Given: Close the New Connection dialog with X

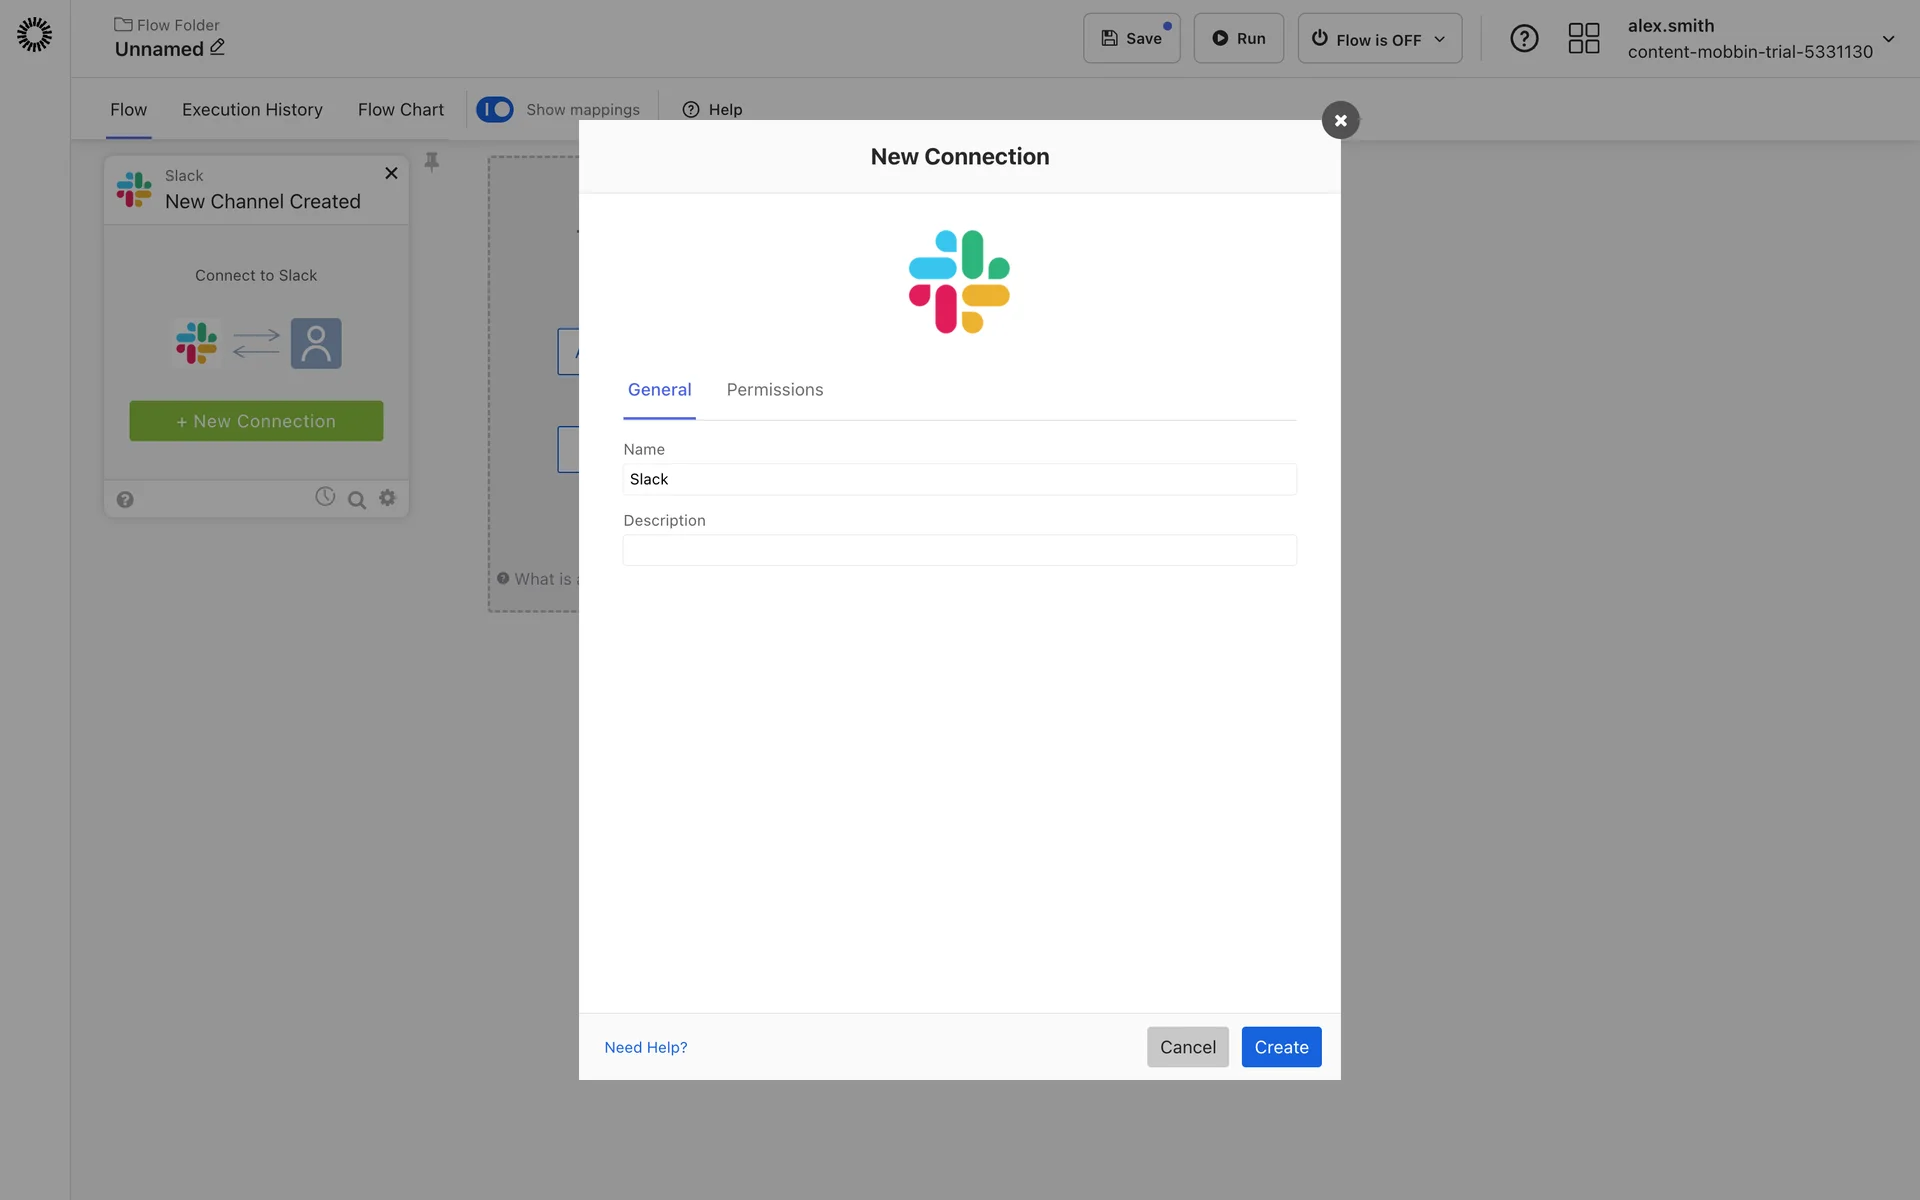Looking at the screenshot, I should (1340, 120).
